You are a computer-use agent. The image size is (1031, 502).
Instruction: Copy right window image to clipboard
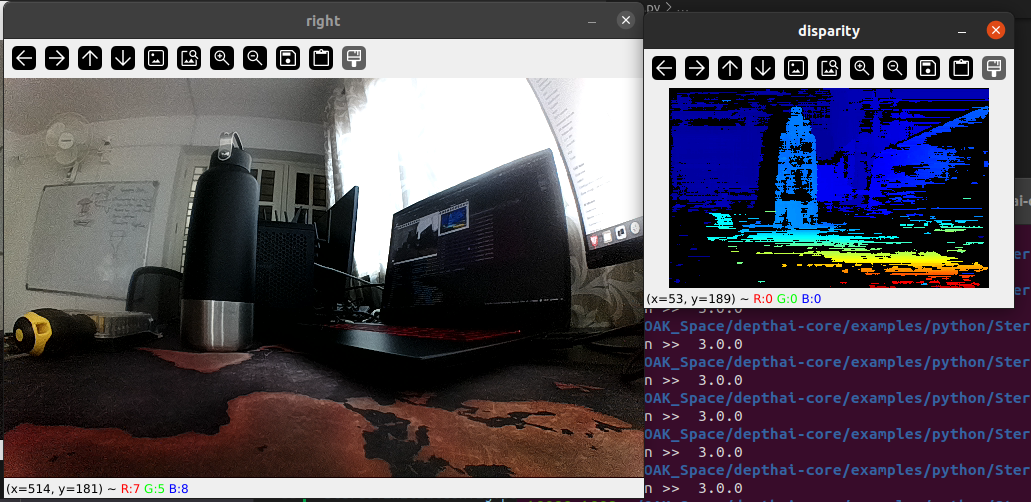[321, 58]
